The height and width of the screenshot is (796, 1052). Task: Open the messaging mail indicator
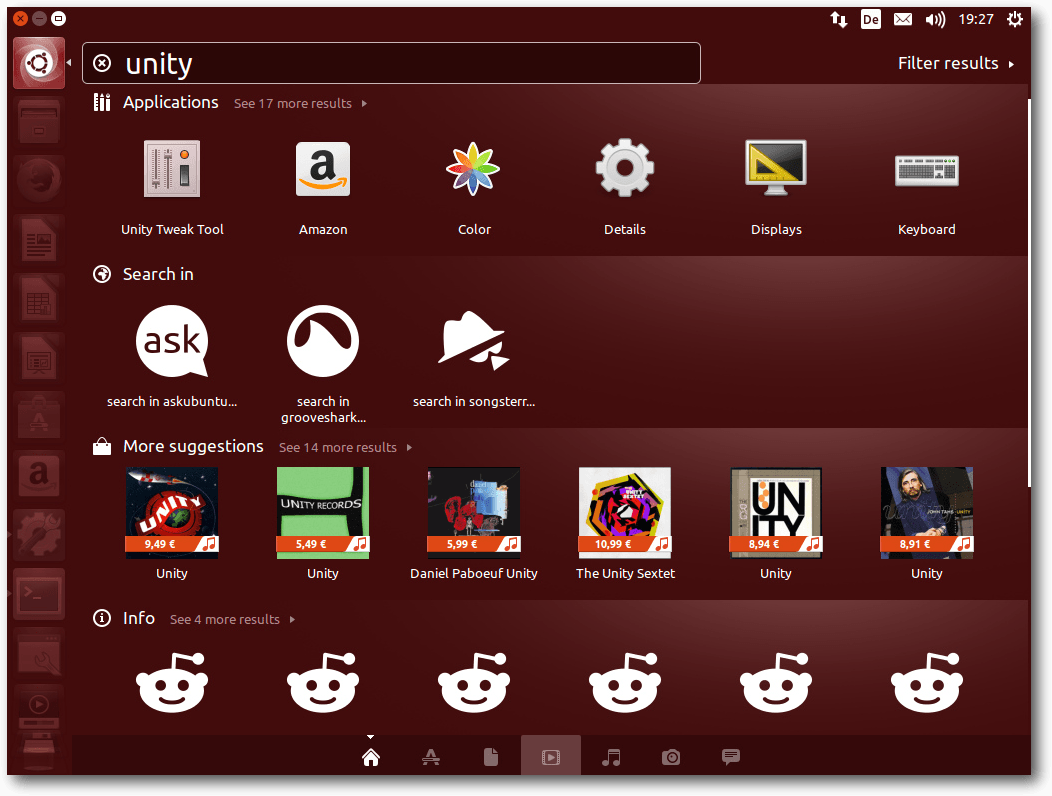coord(902,19)
